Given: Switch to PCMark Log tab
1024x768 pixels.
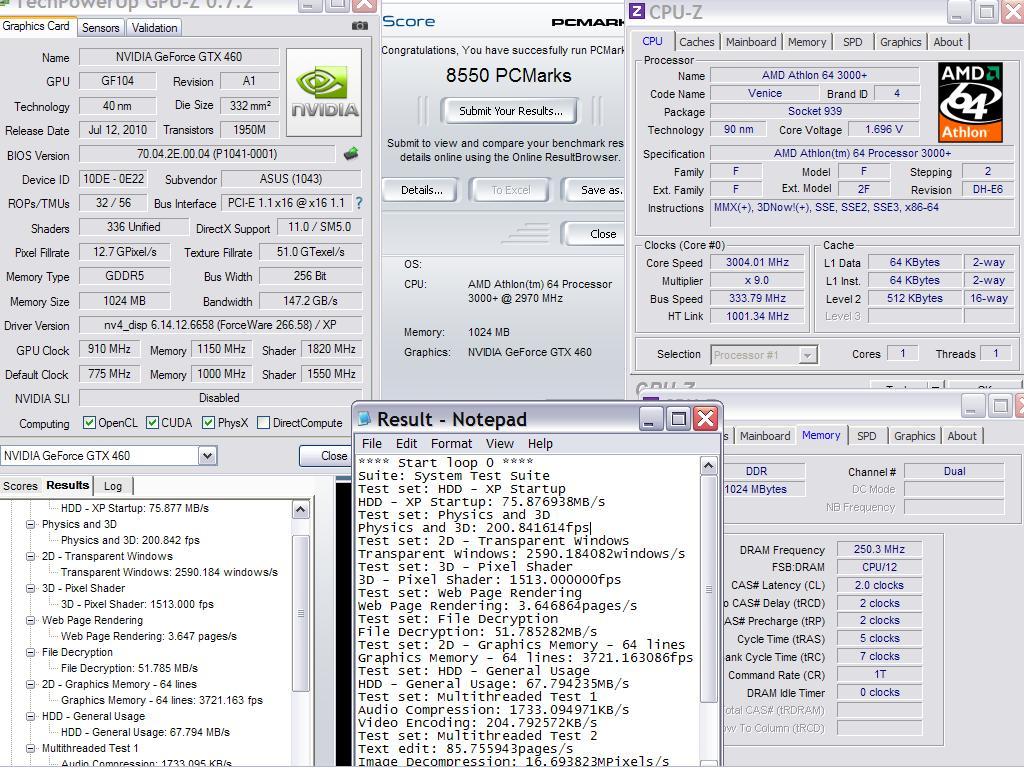Looking at the screenshot, I should [x=113, y=486].
